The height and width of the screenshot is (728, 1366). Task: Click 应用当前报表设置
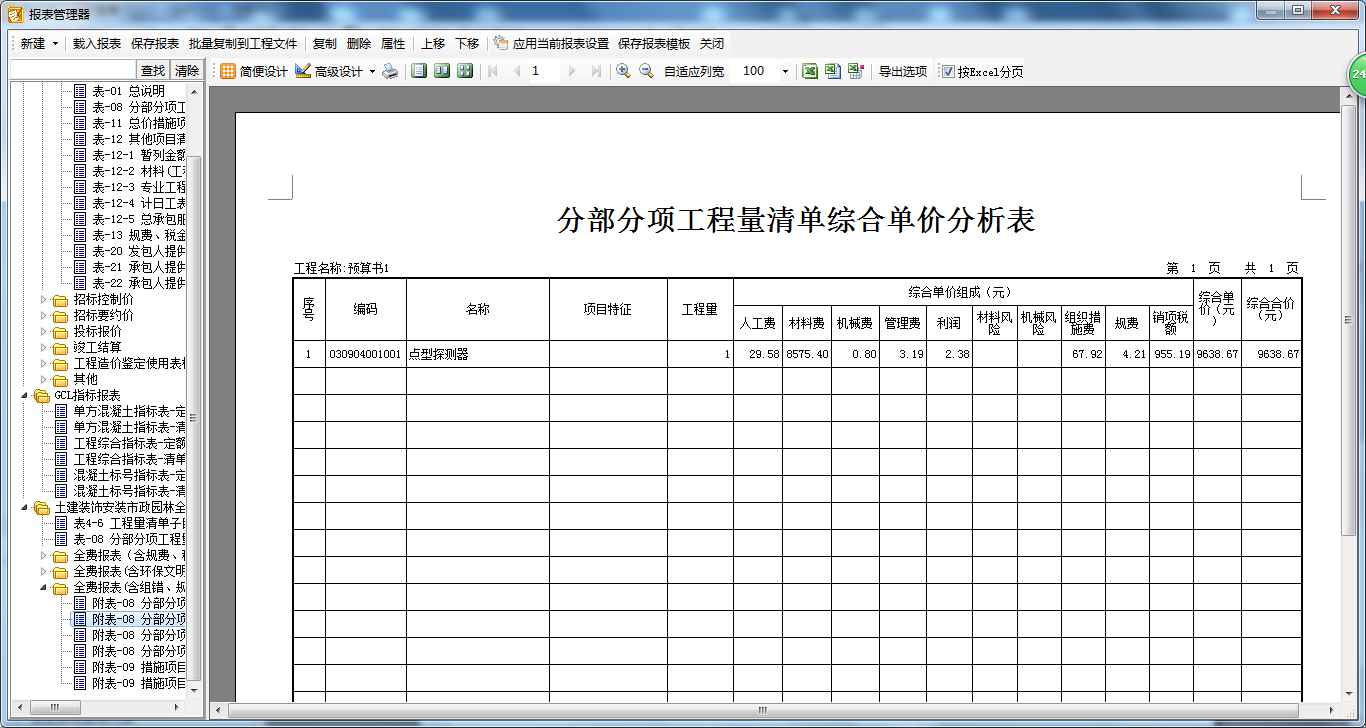point(551,44)
